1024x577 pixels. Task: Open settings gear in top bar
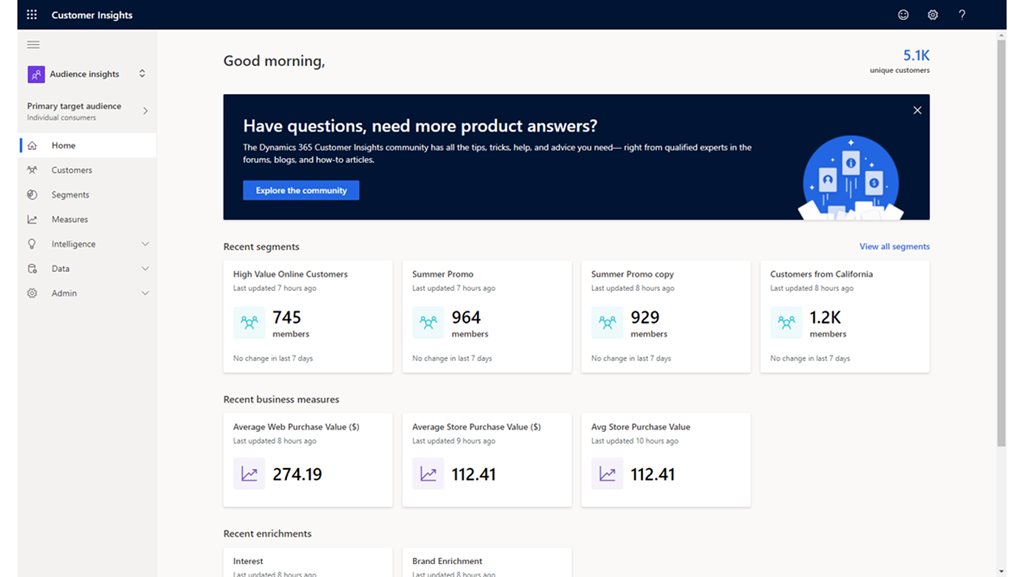[933, 15]
